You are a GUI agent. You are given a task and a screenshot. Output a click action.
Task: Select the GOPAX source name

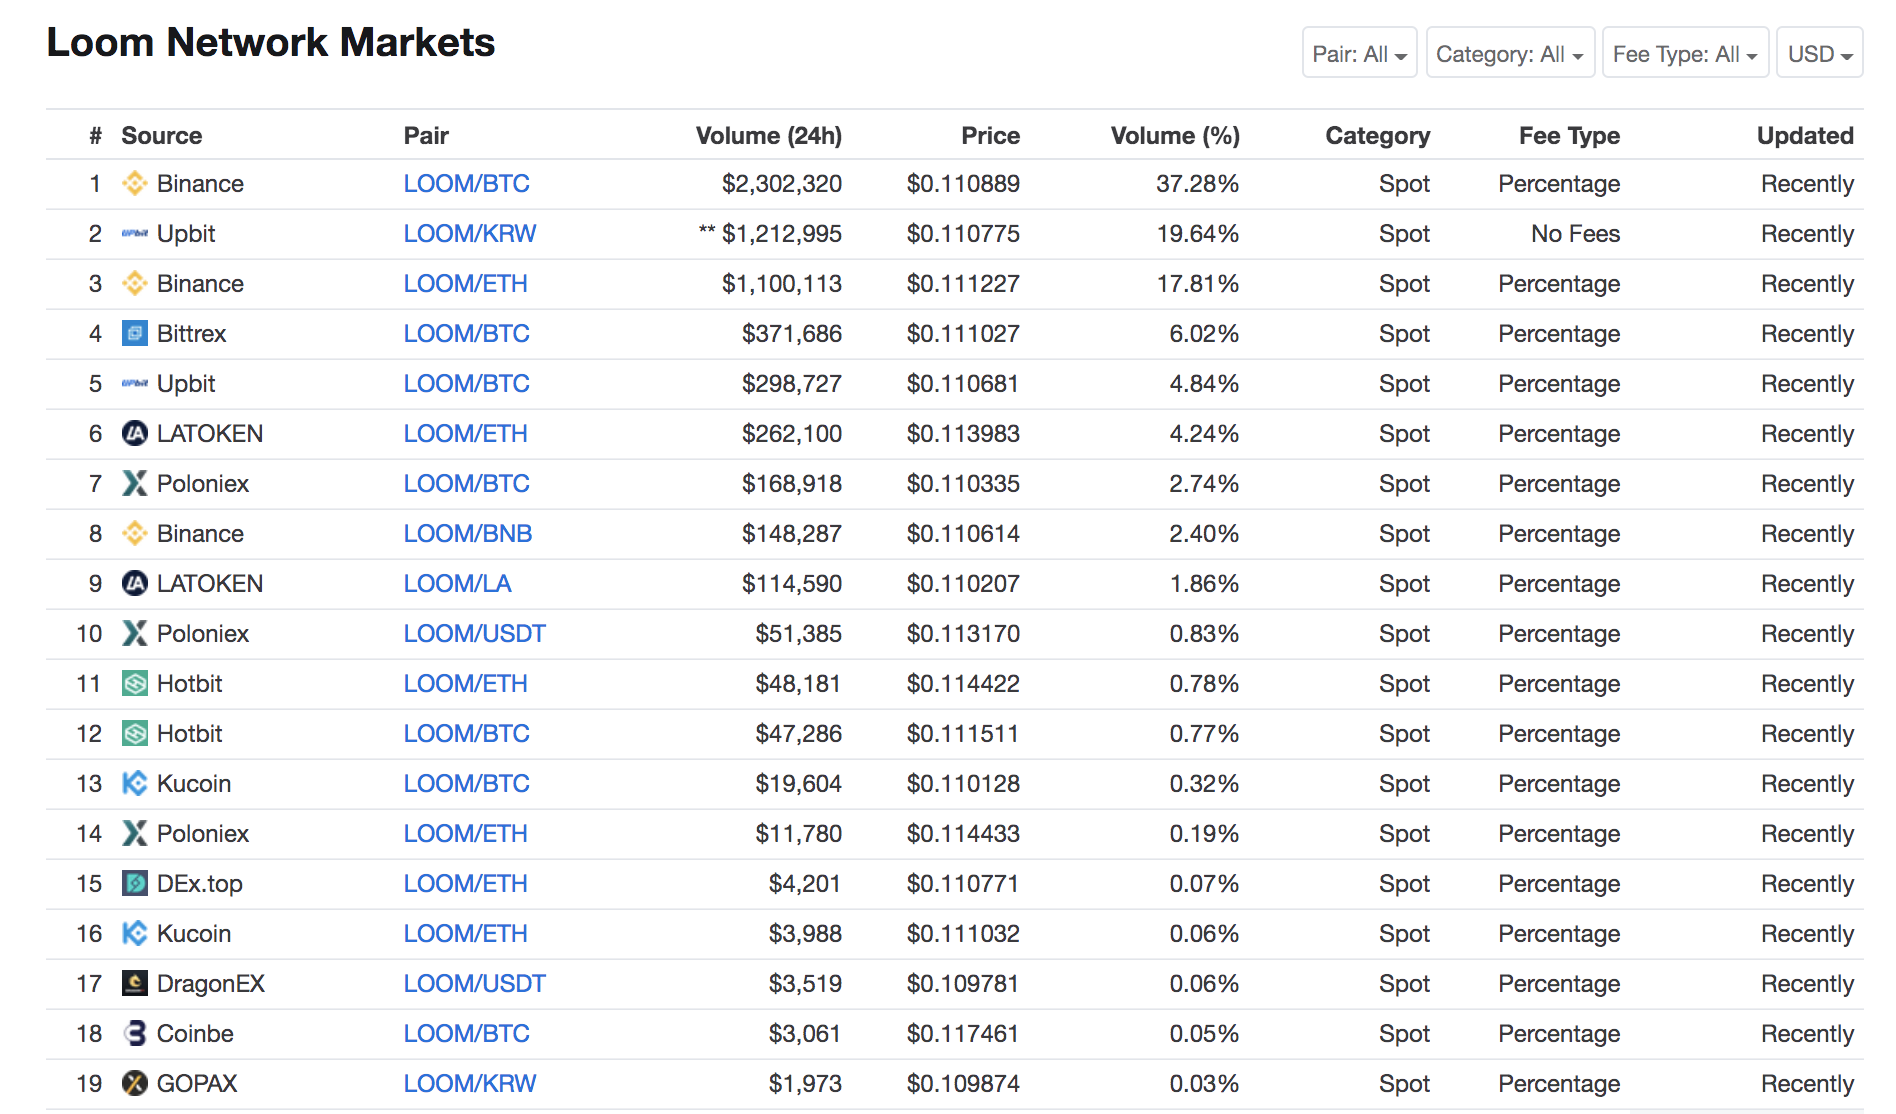(x=197, y=1083)
